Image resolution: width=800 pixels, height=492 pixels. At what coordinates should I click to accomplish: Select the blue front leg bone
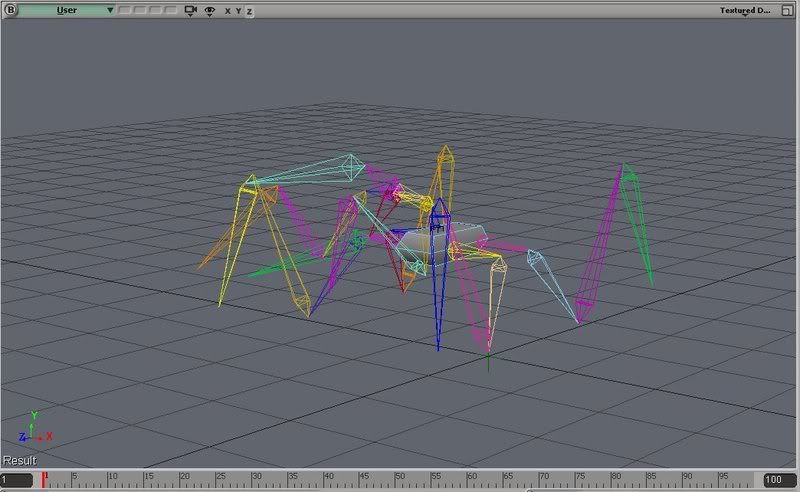439,276
